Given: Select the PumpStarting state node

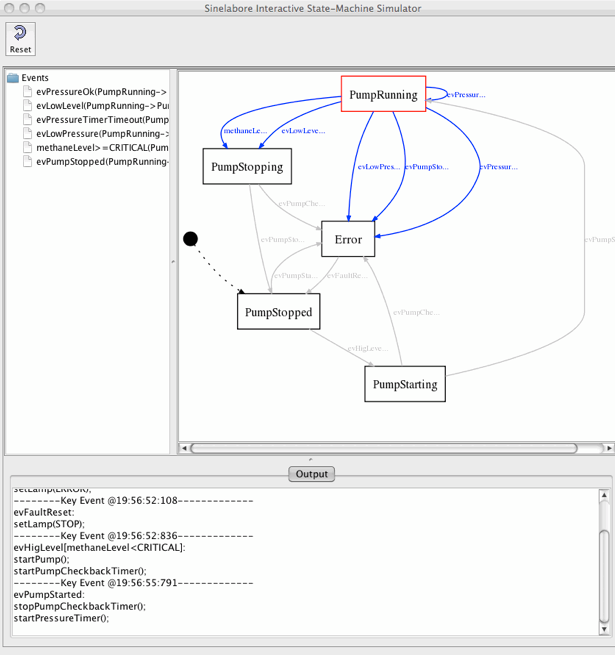Looking at the screenshot, I should [404, 384].
